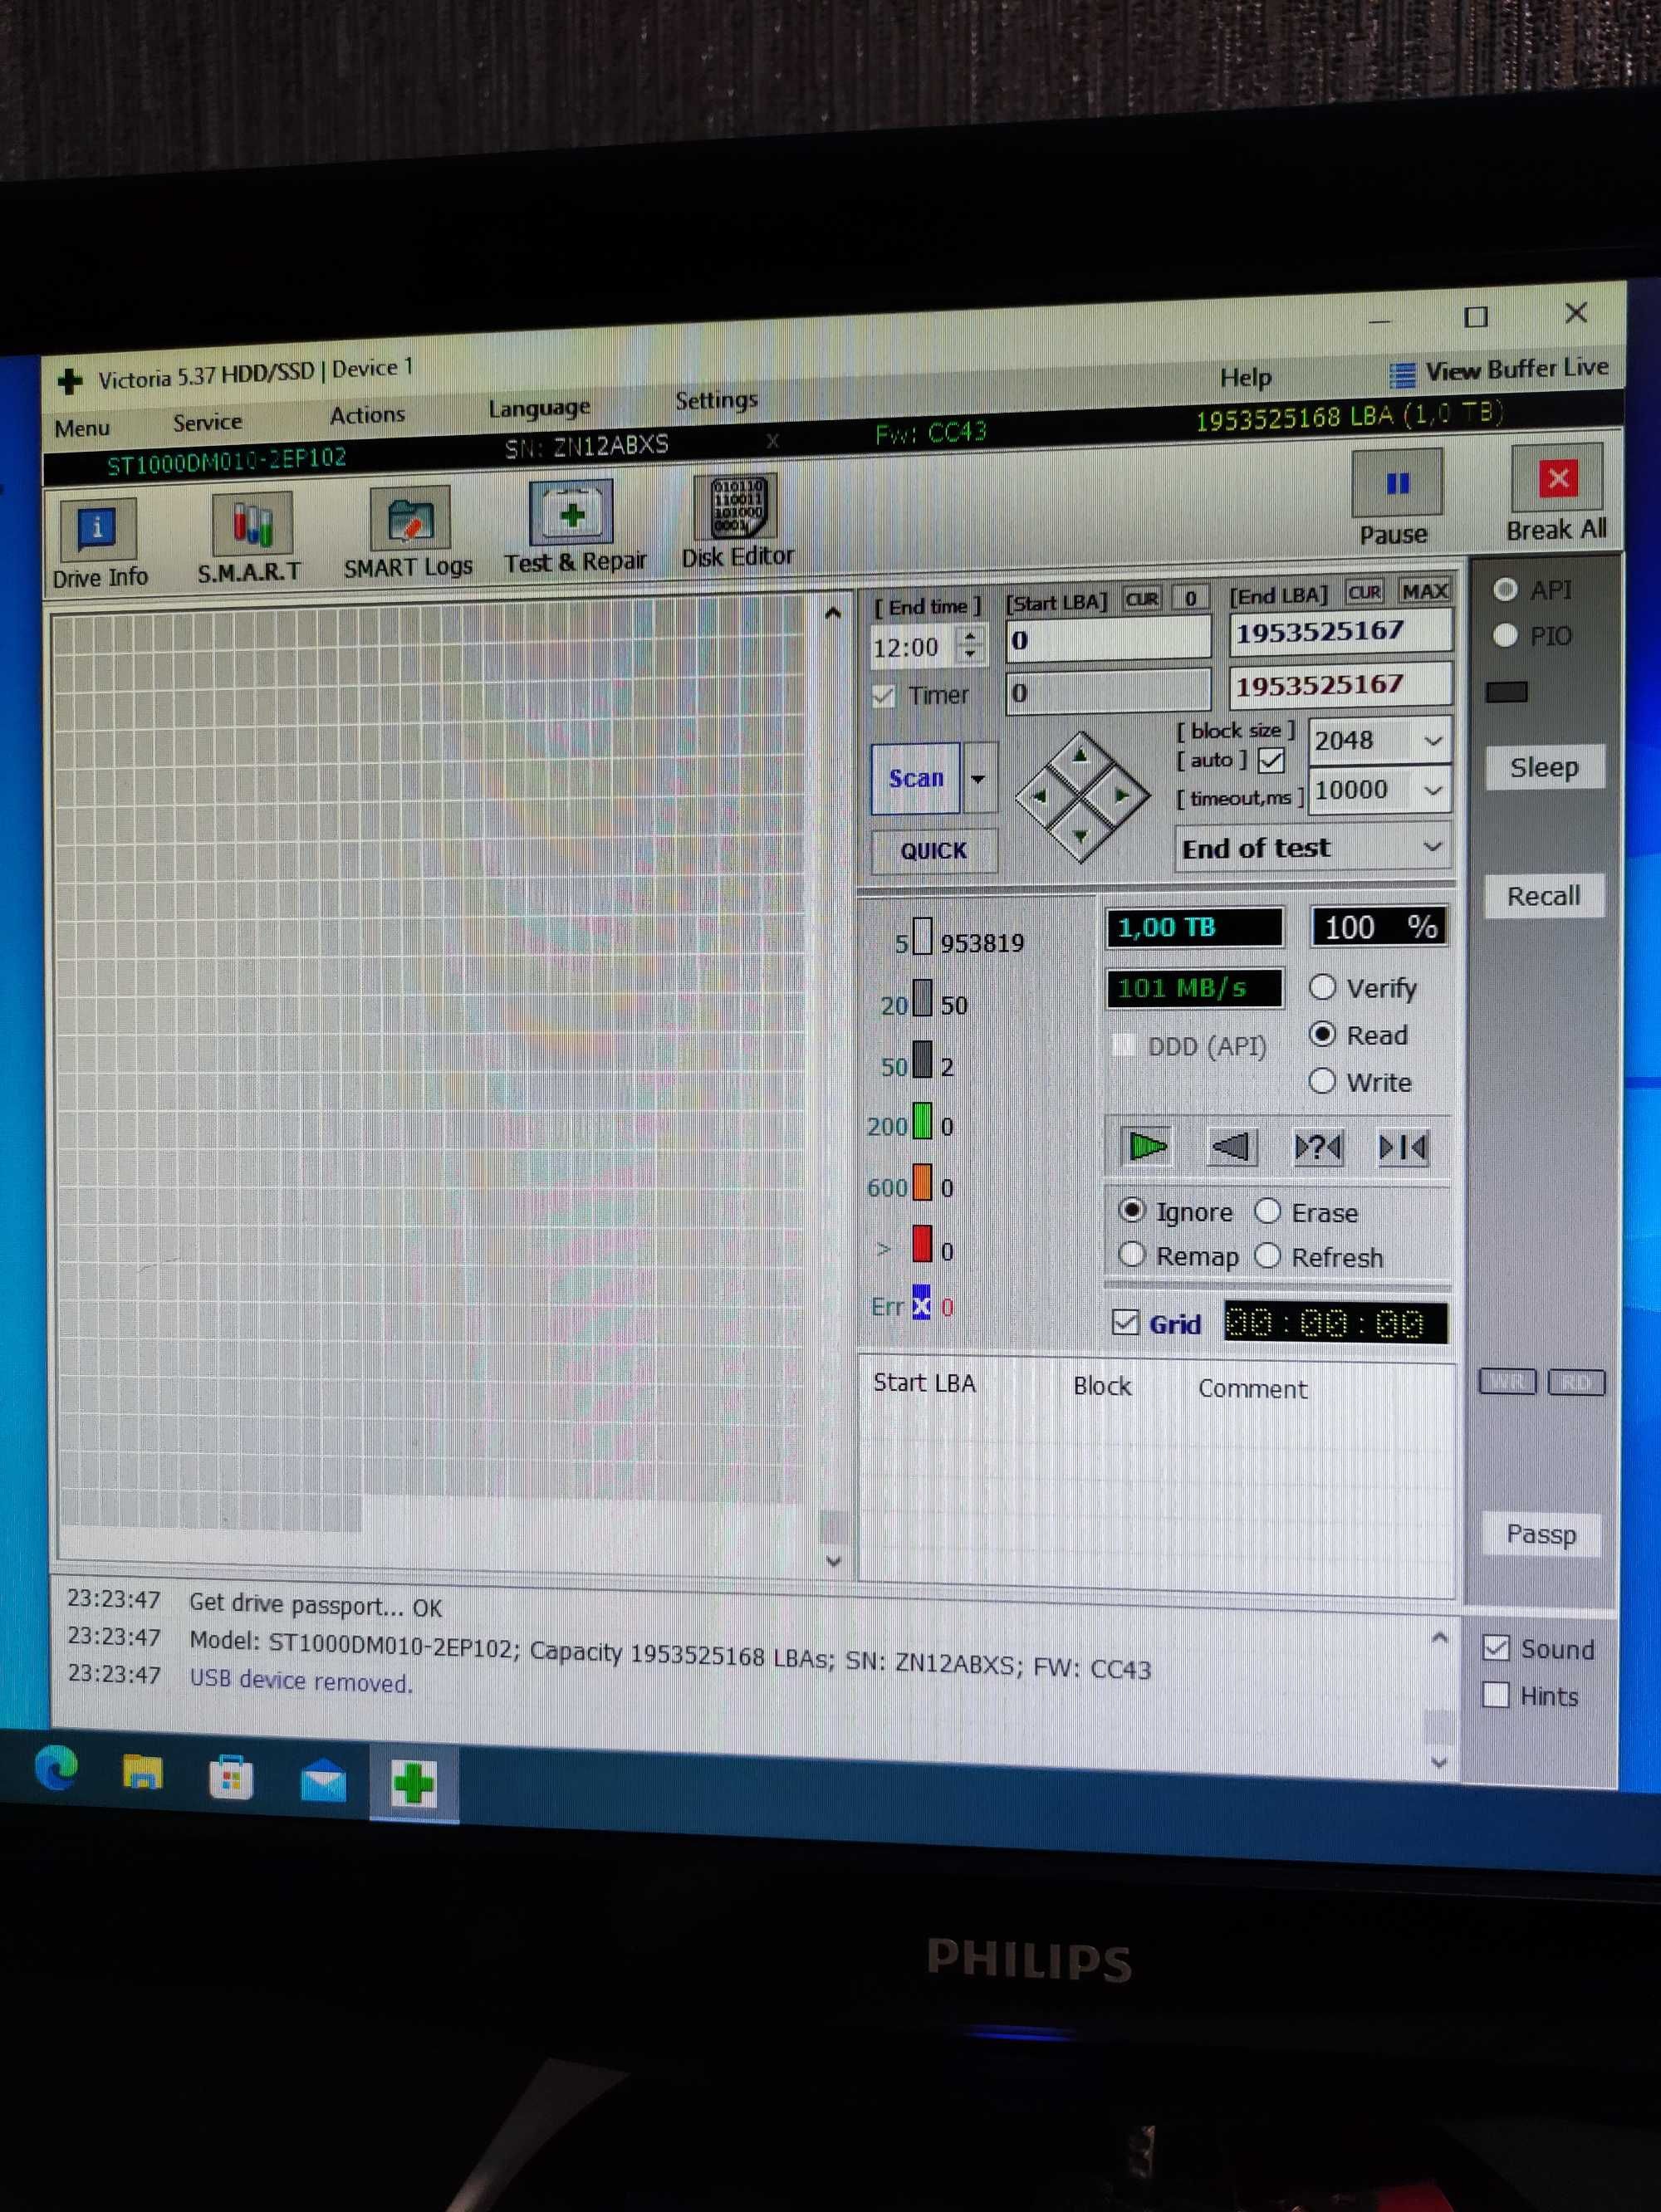This screenshot has height=2212, width=1661.
Task: Open File Explorer from the taskbar
Action: (142, 1772)
